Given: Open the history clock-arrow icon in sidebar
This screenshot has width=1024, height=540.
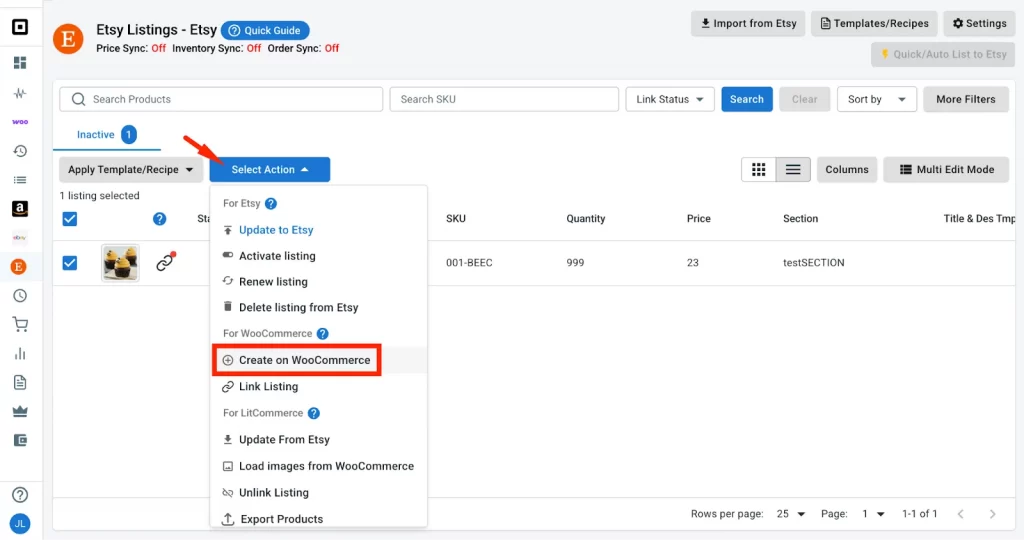Looking at the screenshot, I should (20, 151).
